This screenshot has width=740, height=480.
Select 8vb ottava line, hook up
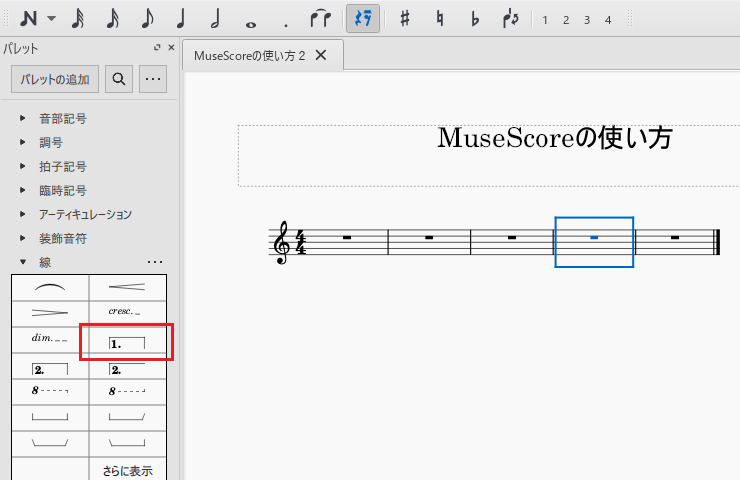click(127, 392)
